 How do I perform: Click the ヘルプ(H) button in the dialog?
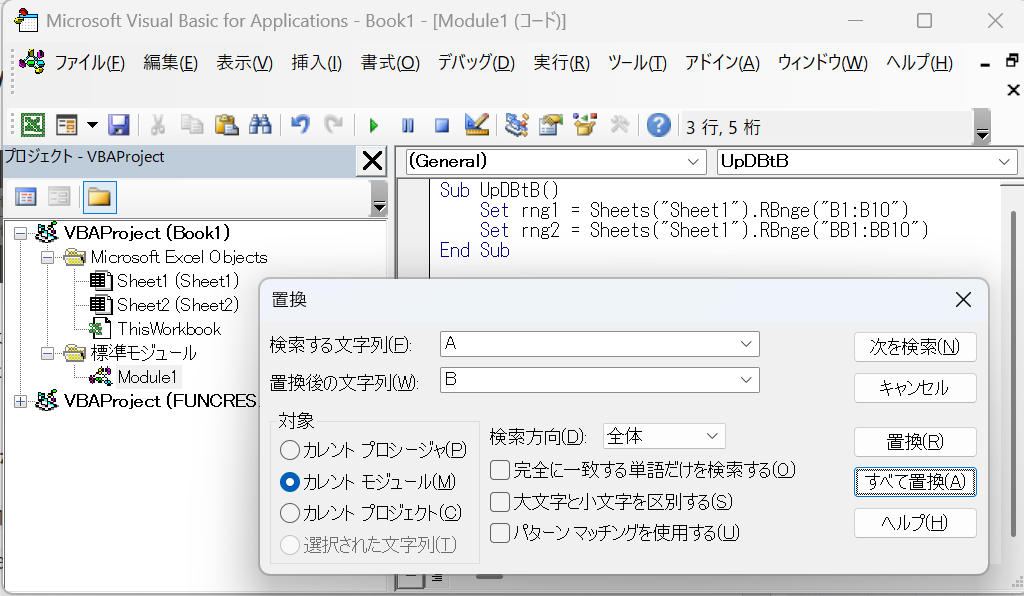click(915, 523)
